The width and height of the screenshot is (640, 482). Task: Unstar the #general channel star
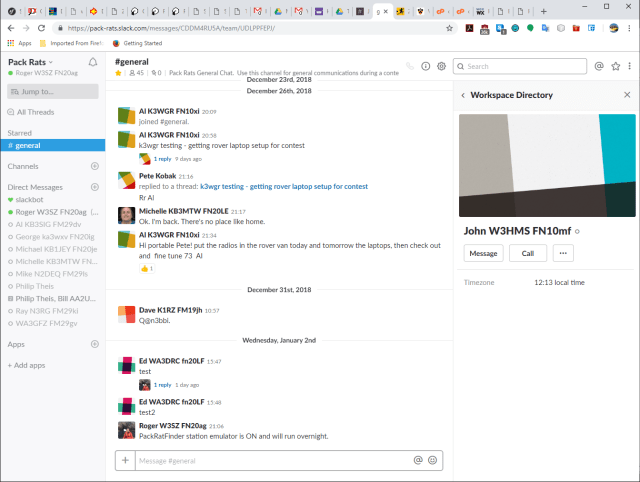(118, 73)
